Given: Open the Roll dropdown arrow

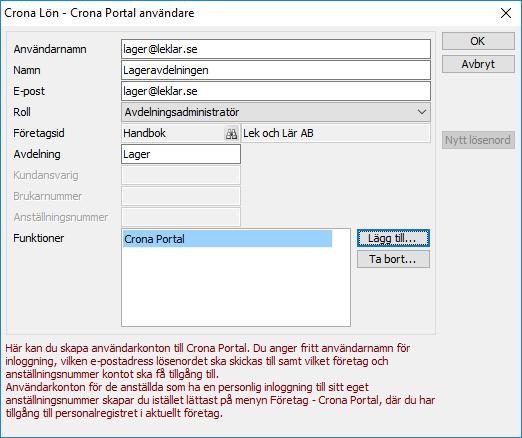Looking at the screenshot, I should click(422, 112).
